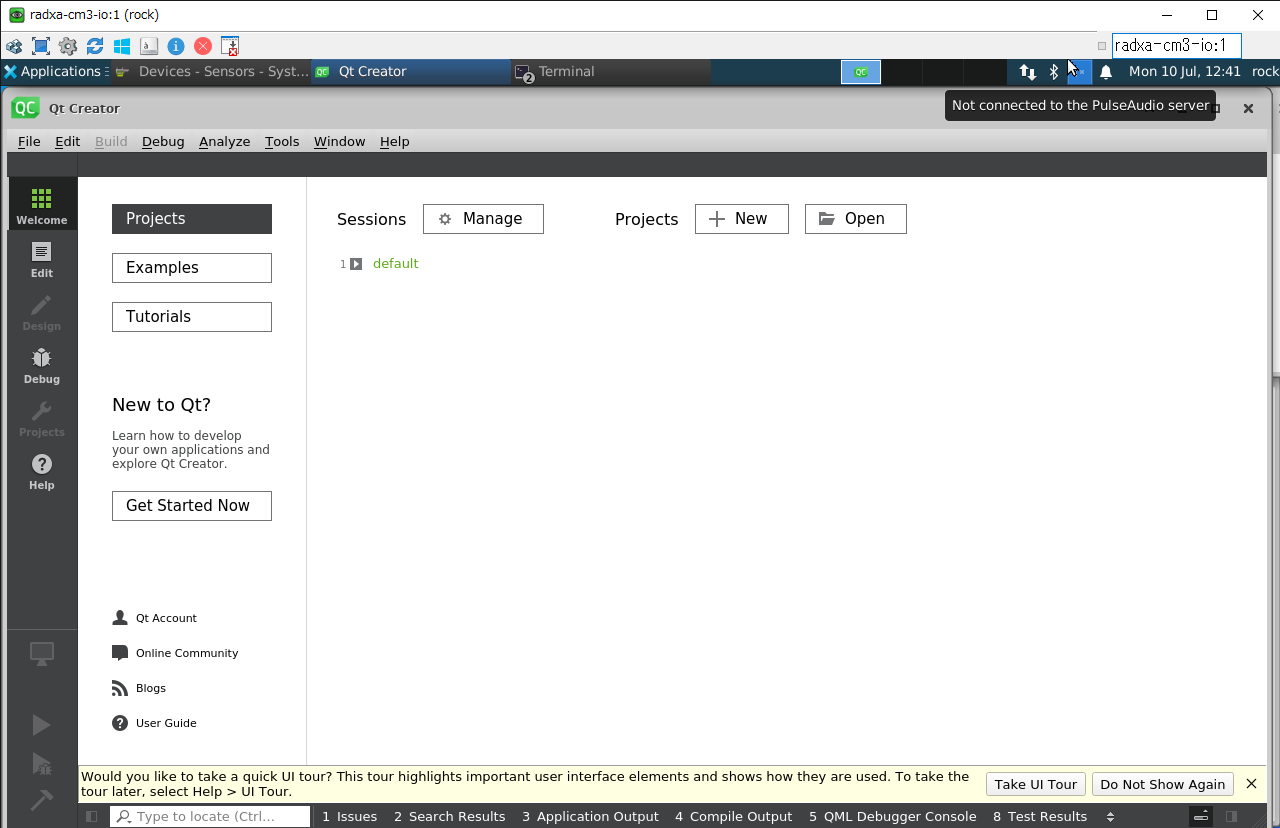The width and height of the screenshot is (1280, 828).
Task: Open the Window menu
Action: point(339,141)
